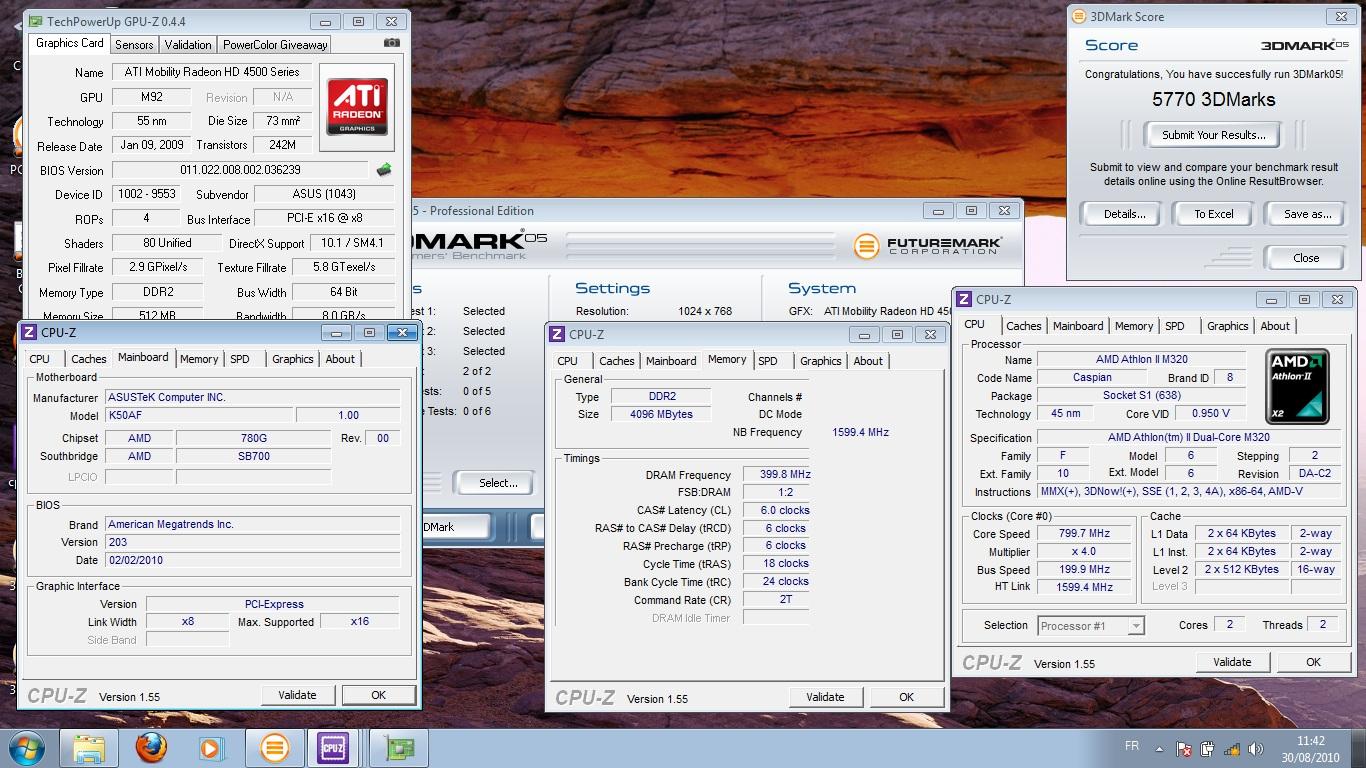Select Memory tab in Mainboard CPU-Z window
Image resolution: width=1366 pixels, height=768 pixels.
199,359
